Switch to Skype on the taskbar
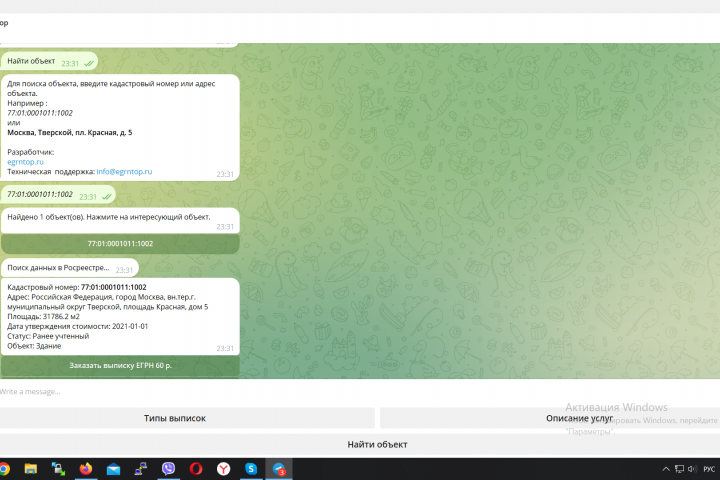The width and height of the screenshot is (720, 480). (x=251, y=469)
